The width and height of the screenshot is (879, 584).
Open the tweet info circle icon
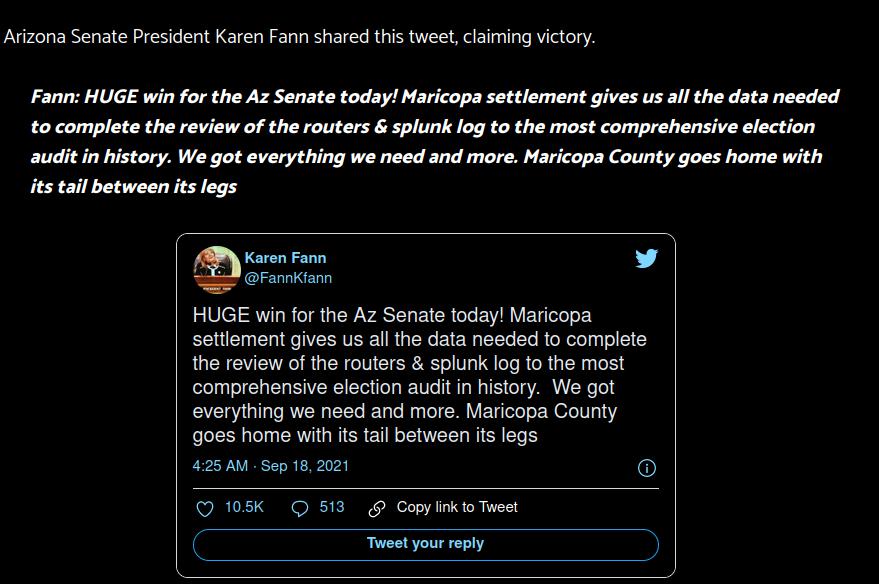[x=647, y=468]
